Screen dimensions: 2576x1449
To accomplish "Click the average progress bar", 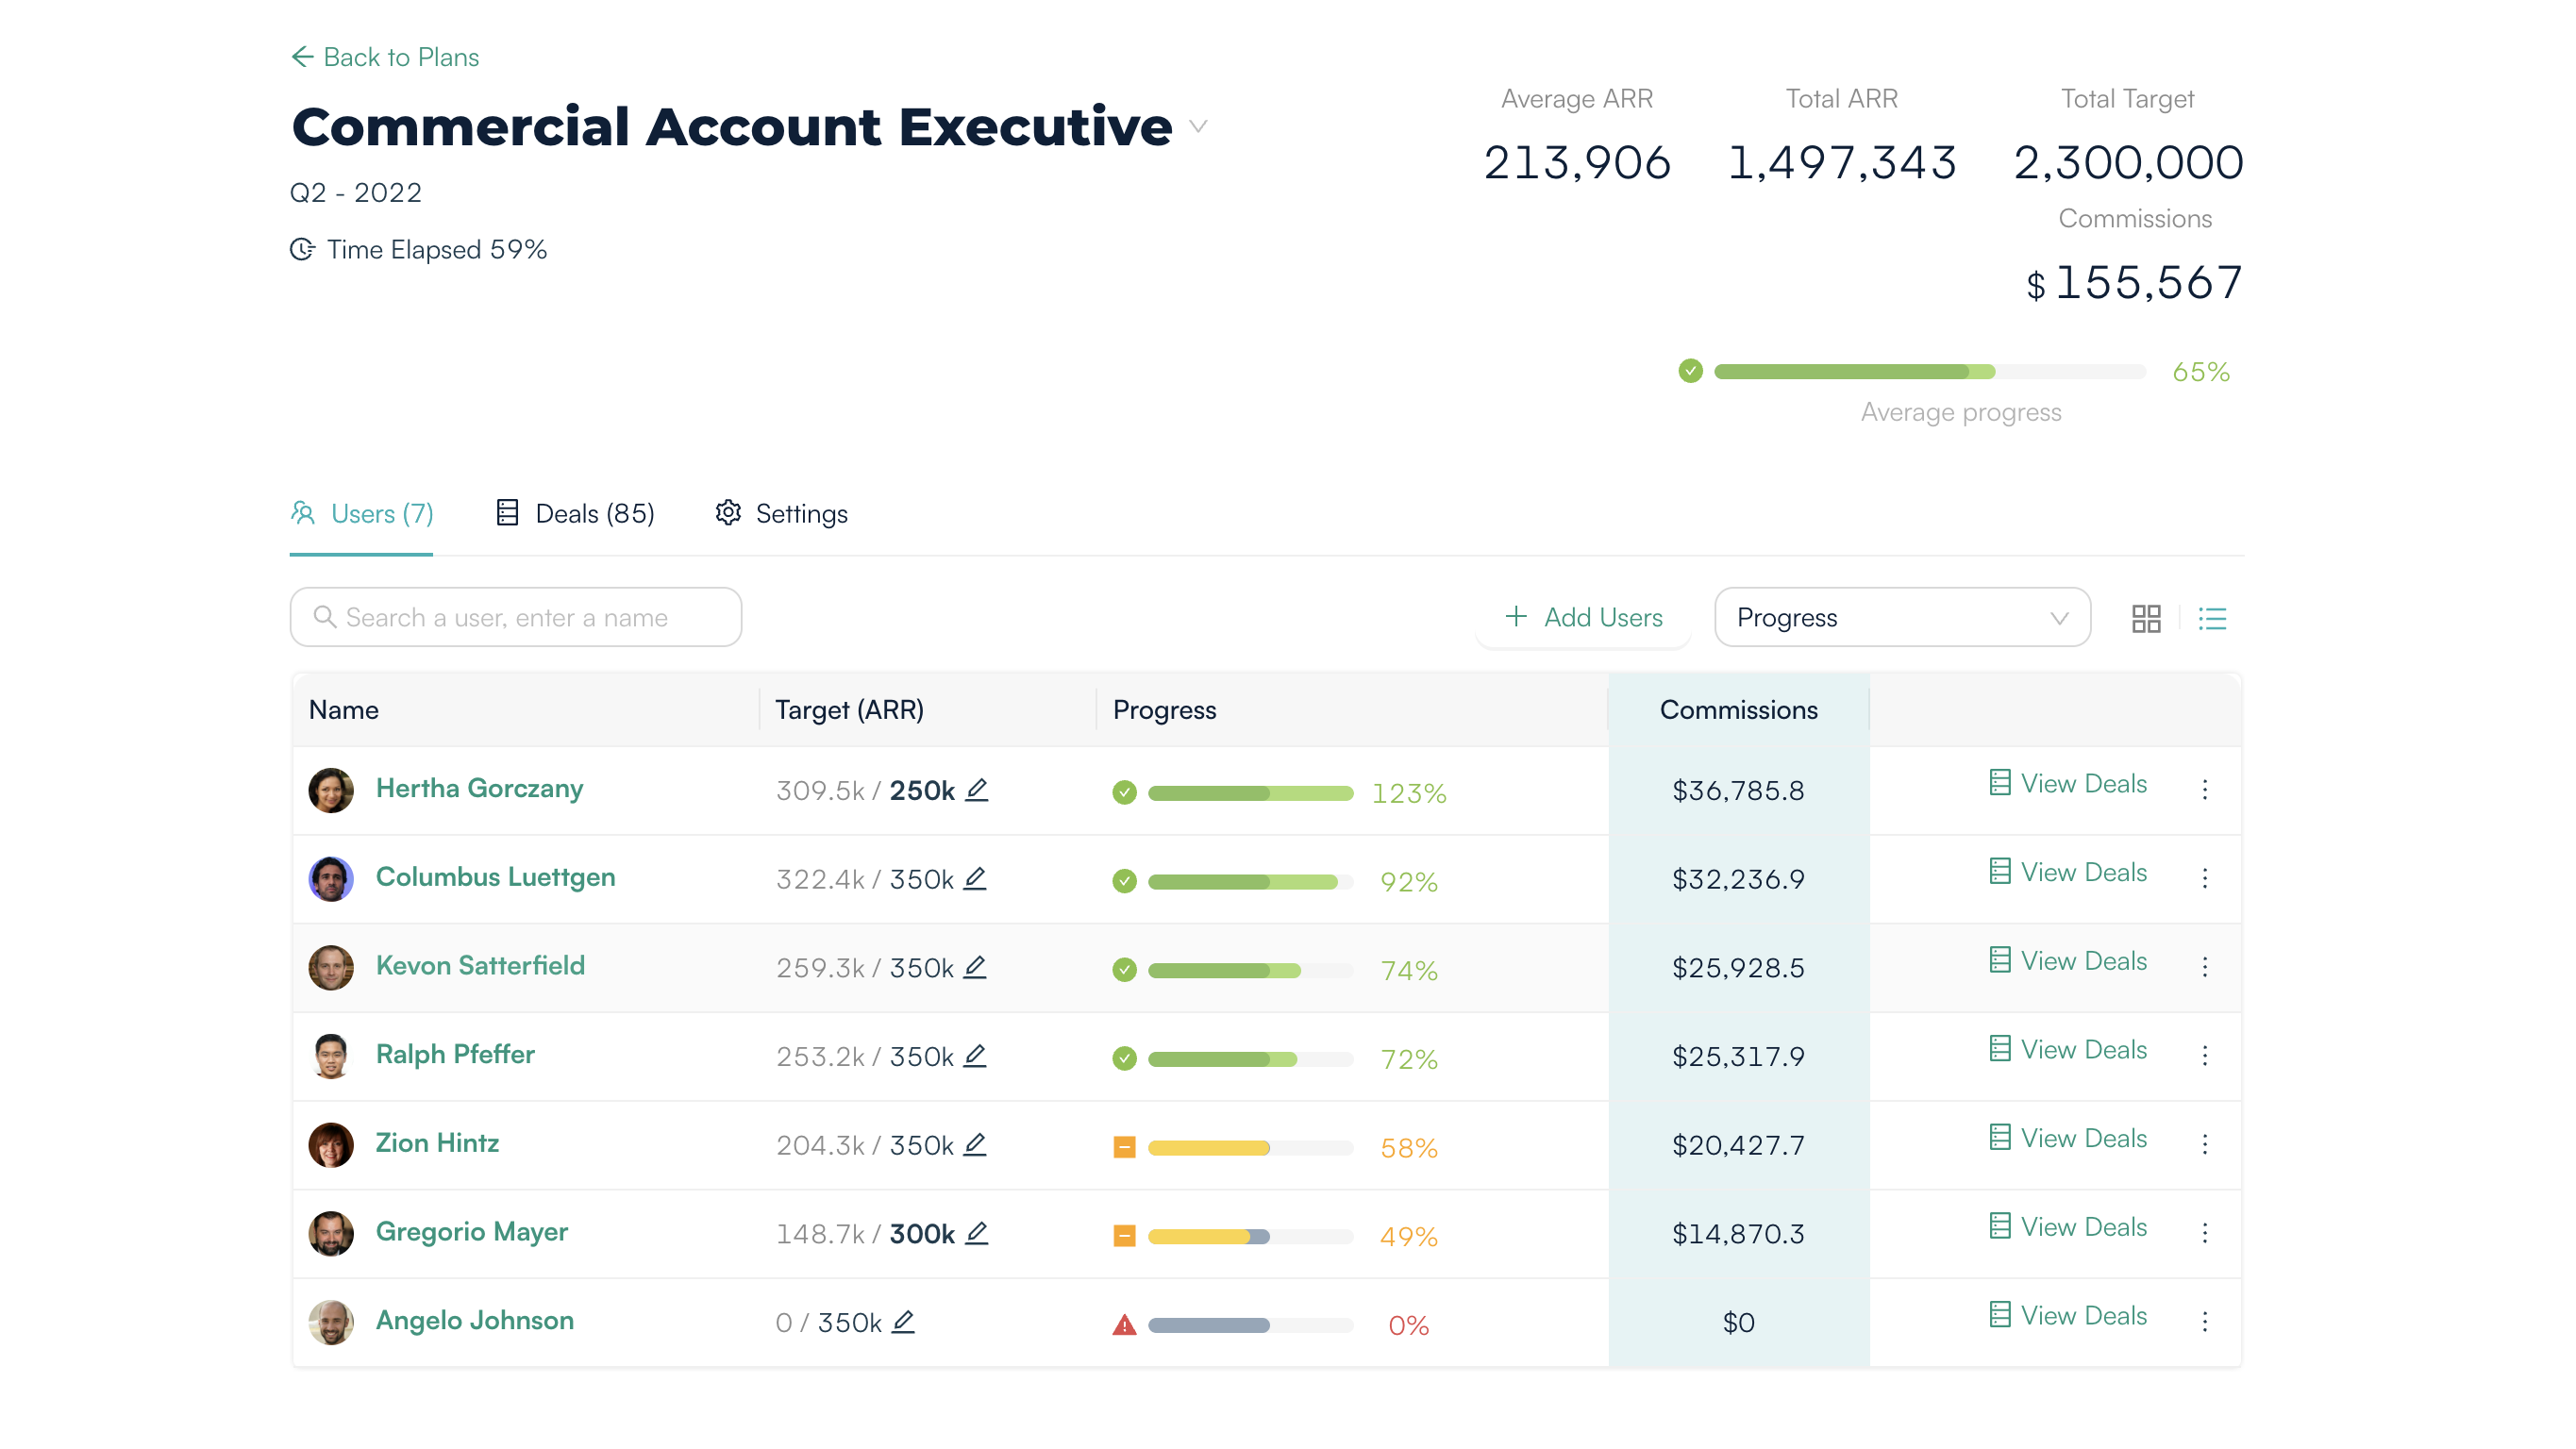I will [x=1929, y=372].
